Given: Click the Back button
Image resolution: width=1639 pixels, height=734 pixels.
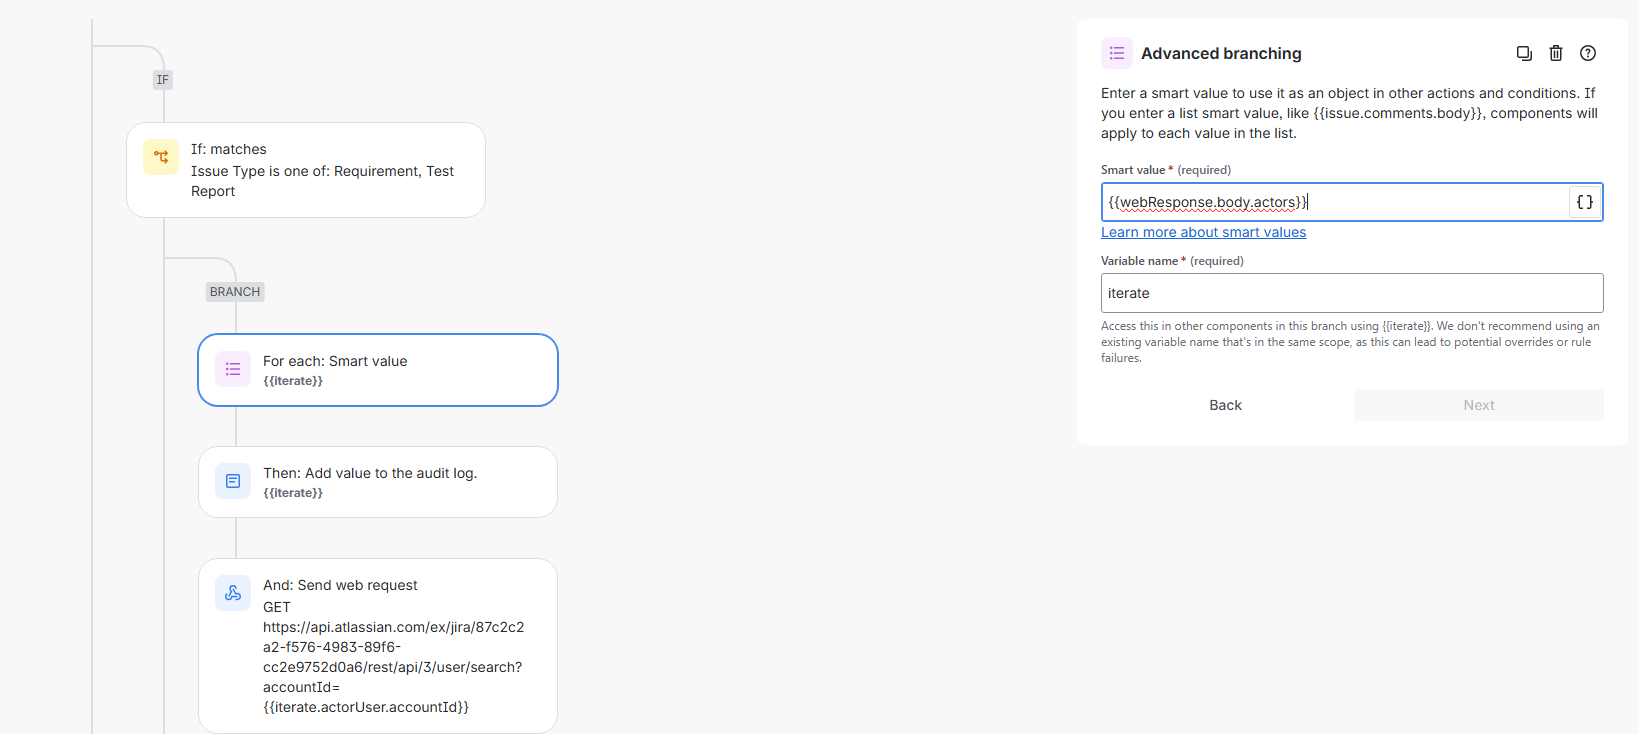Looking at the screenshot, I should [x=1225, y=405].
